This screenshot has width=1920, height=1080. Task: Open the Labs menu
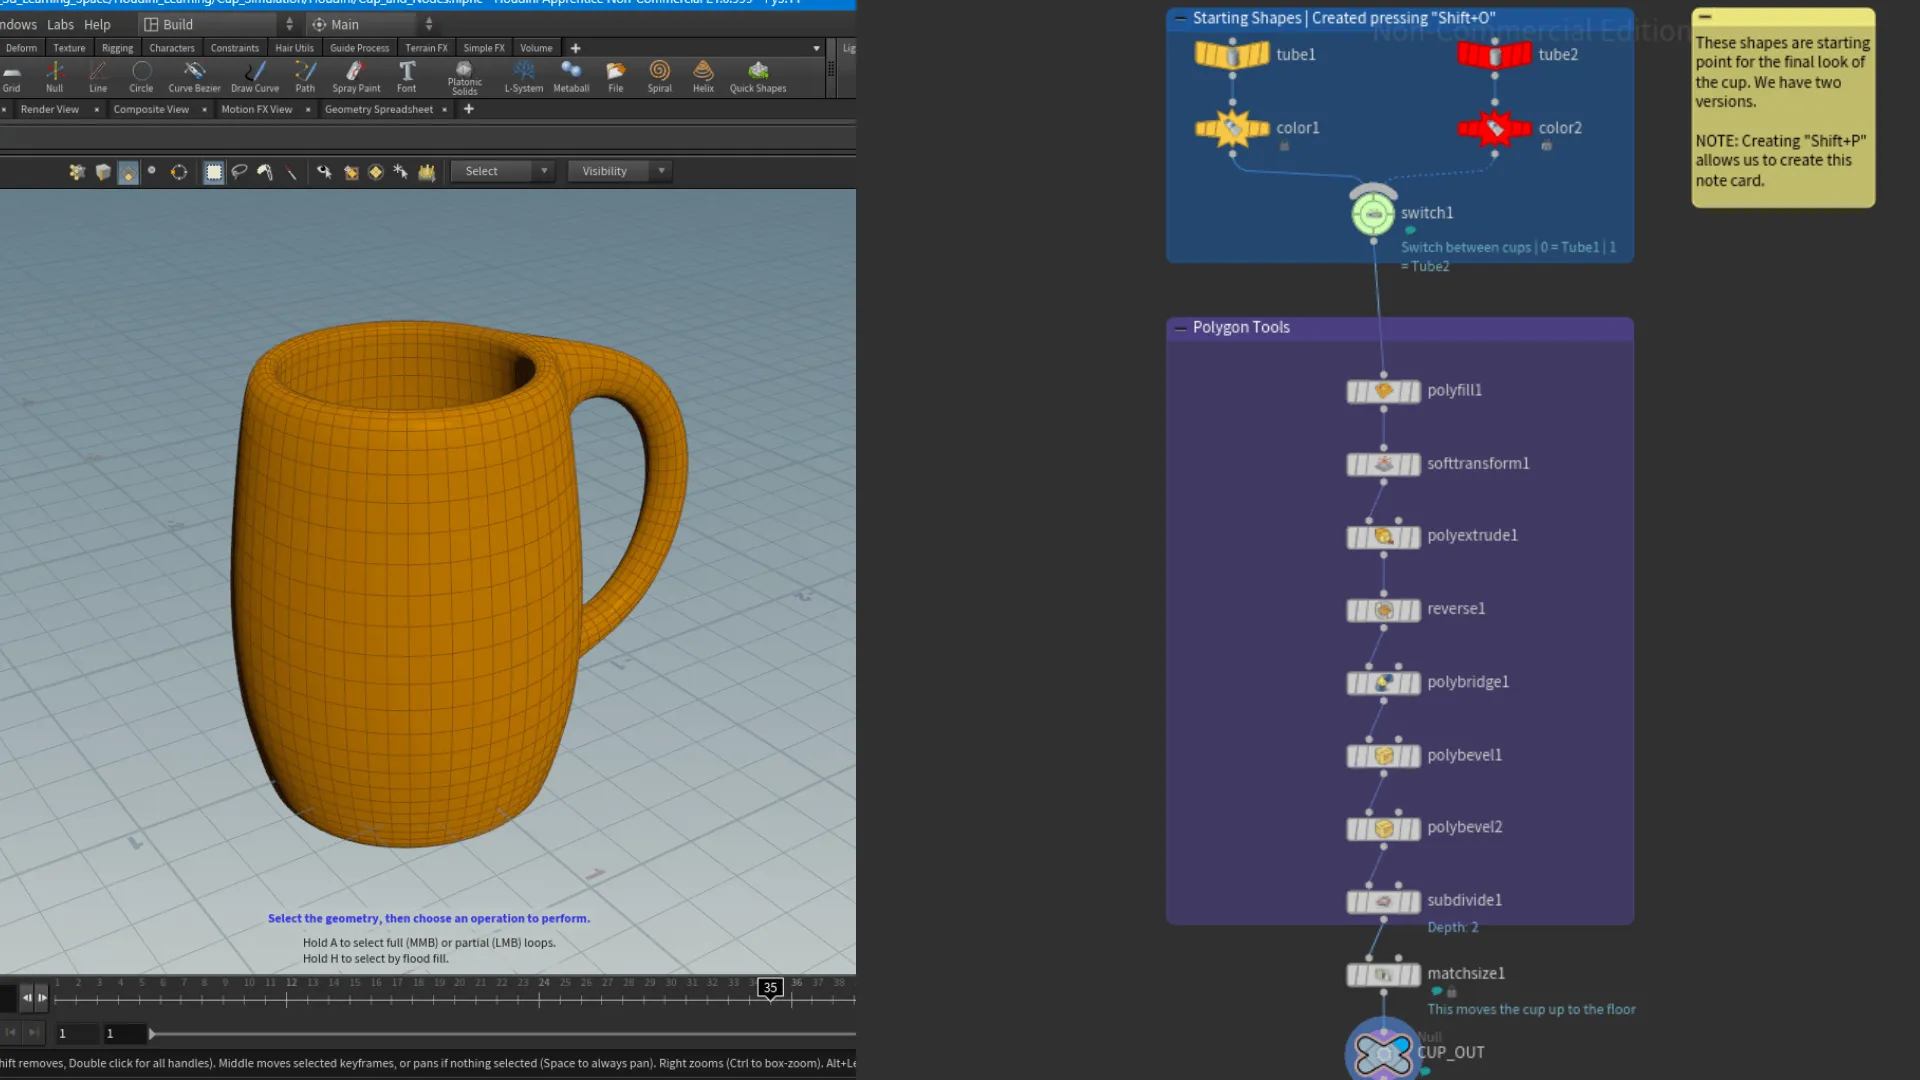point(60,24)
